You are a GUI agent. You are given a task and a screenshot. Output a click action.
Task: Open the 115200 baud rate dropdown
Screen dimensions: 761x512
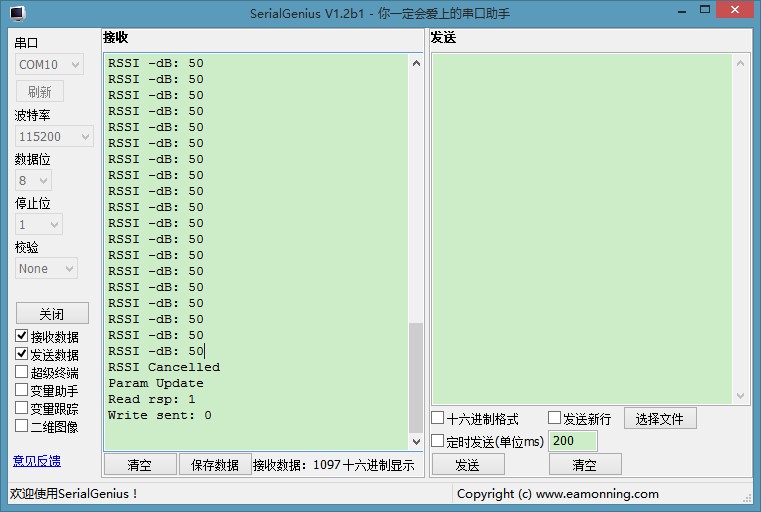click(x=54, y=136)
